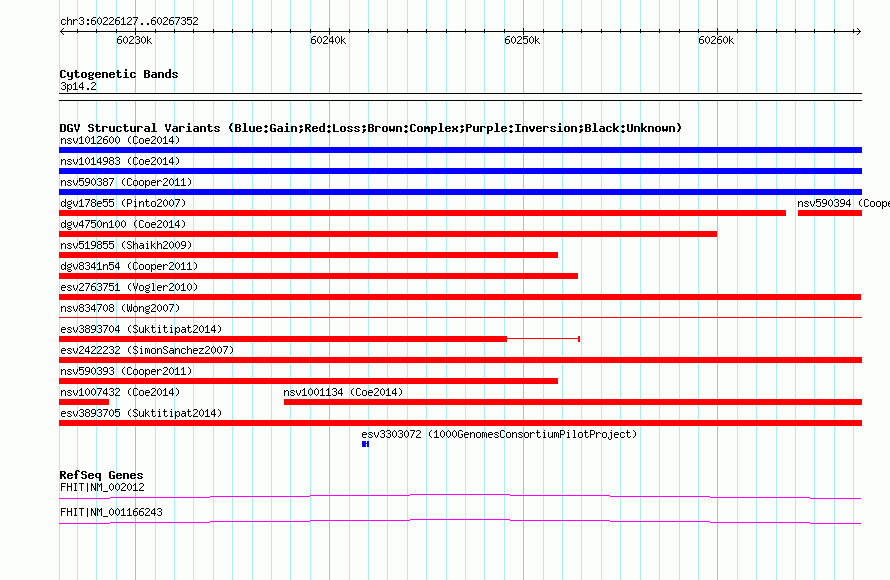This screenshot has height=580, width=890.
Task: Click the red bar under esv3893705
Action: coord(460,423)
